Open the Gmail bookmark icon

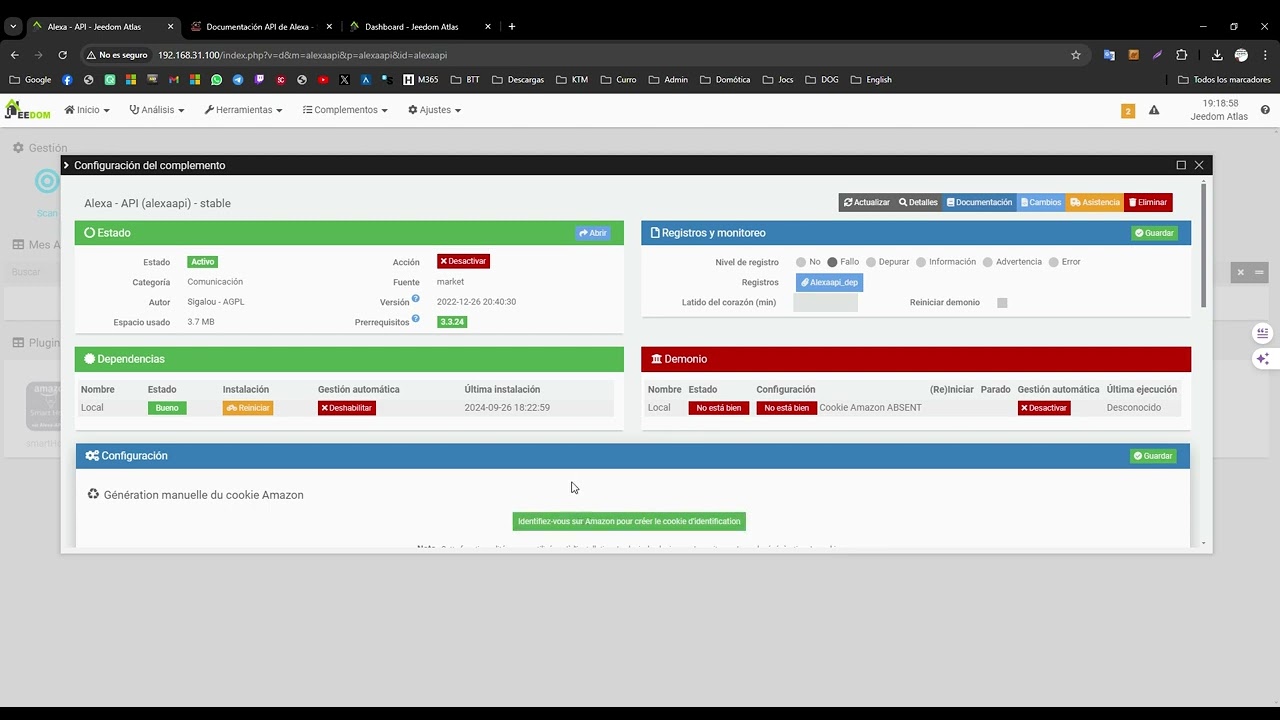[174, 80]
